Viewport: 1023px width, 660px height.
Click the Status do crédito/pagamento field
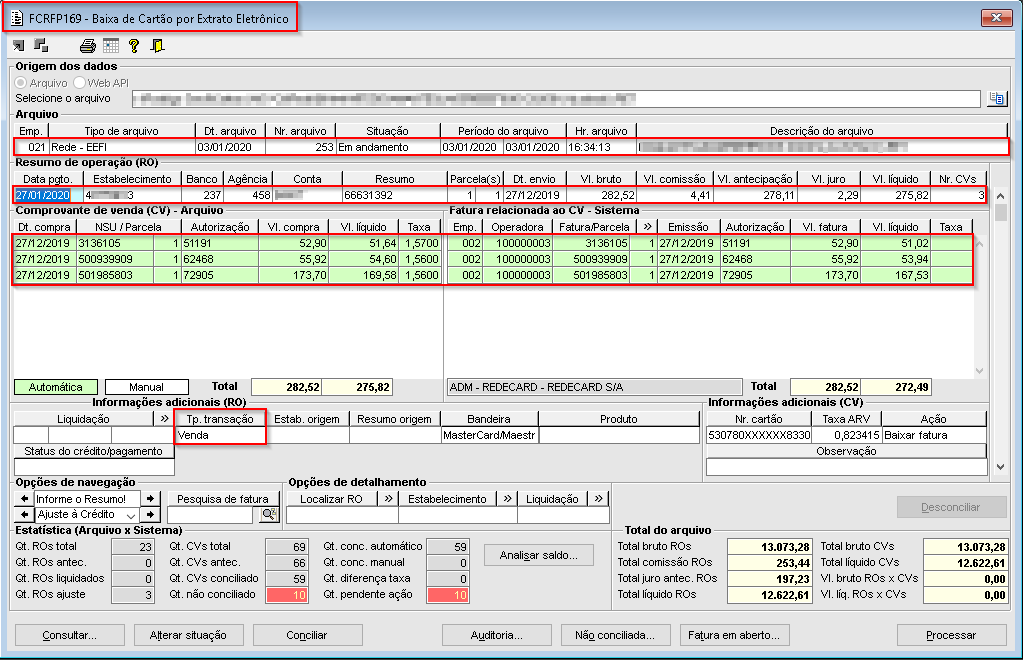click(x=94, y=467)
